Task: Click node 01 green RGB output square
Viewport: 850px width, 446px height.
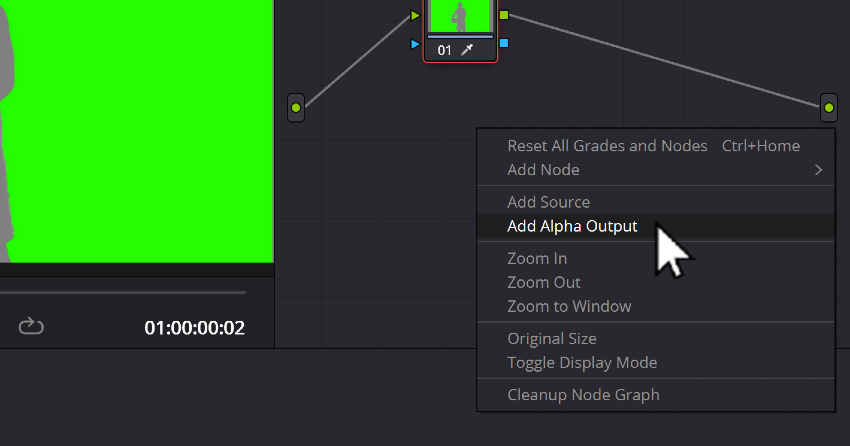Action: [504, 15]
